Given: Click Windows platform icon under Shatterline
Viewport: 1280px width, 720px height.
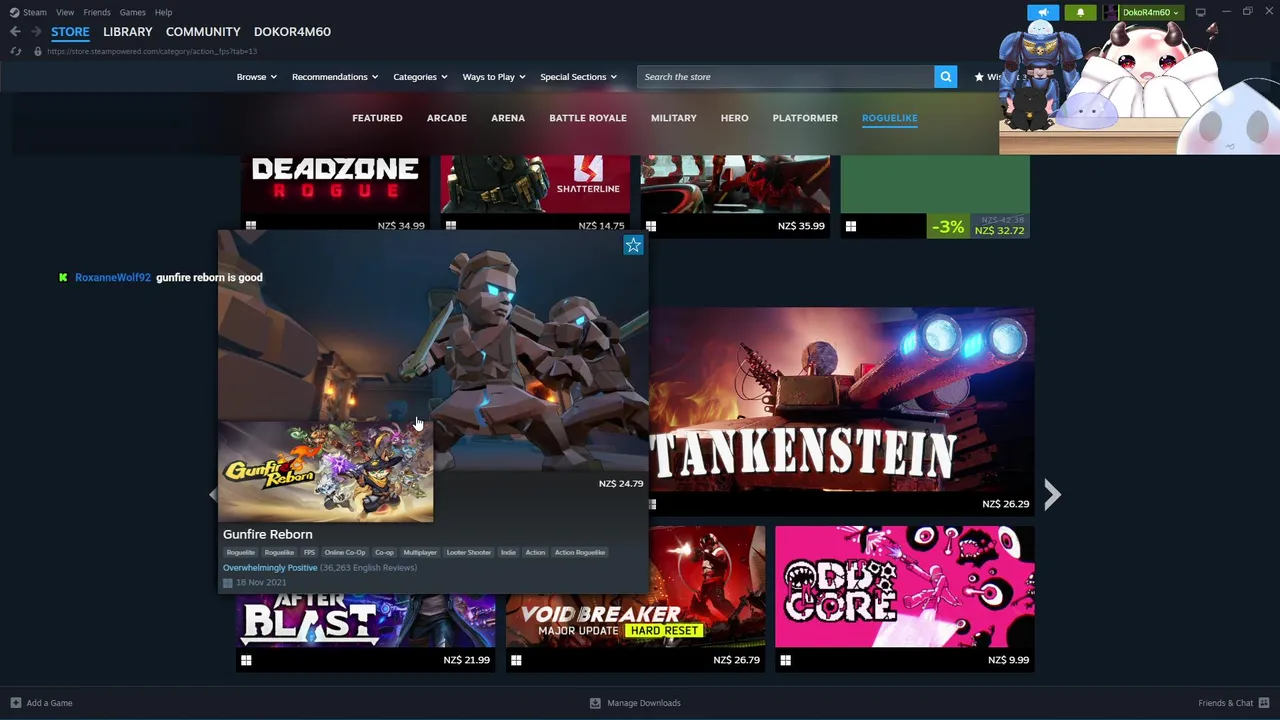Looking at the screenshot, I should [x=451, y=226].
